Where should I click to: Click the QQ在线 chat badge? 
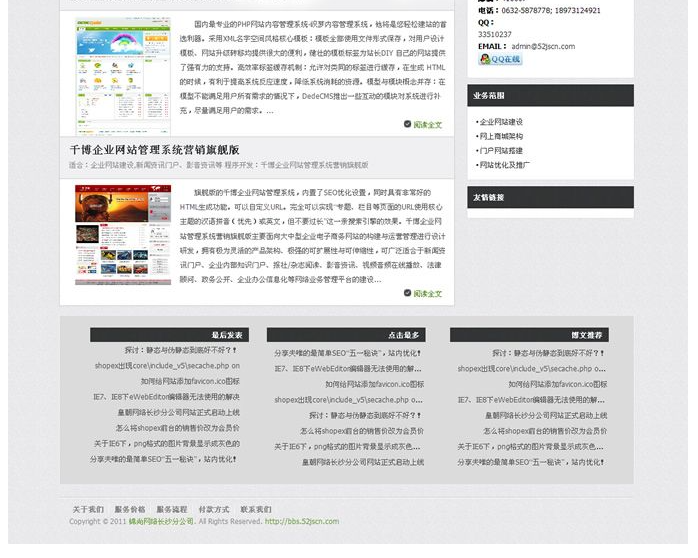500,59
